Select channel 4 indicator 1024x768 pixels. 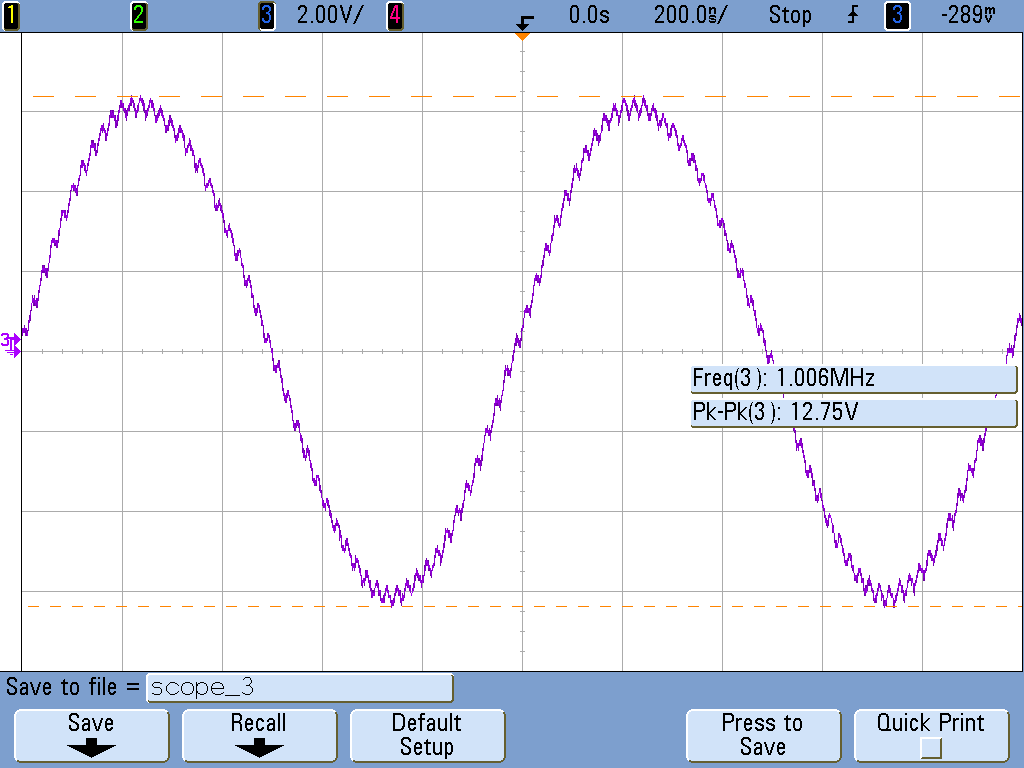point(394,15)
